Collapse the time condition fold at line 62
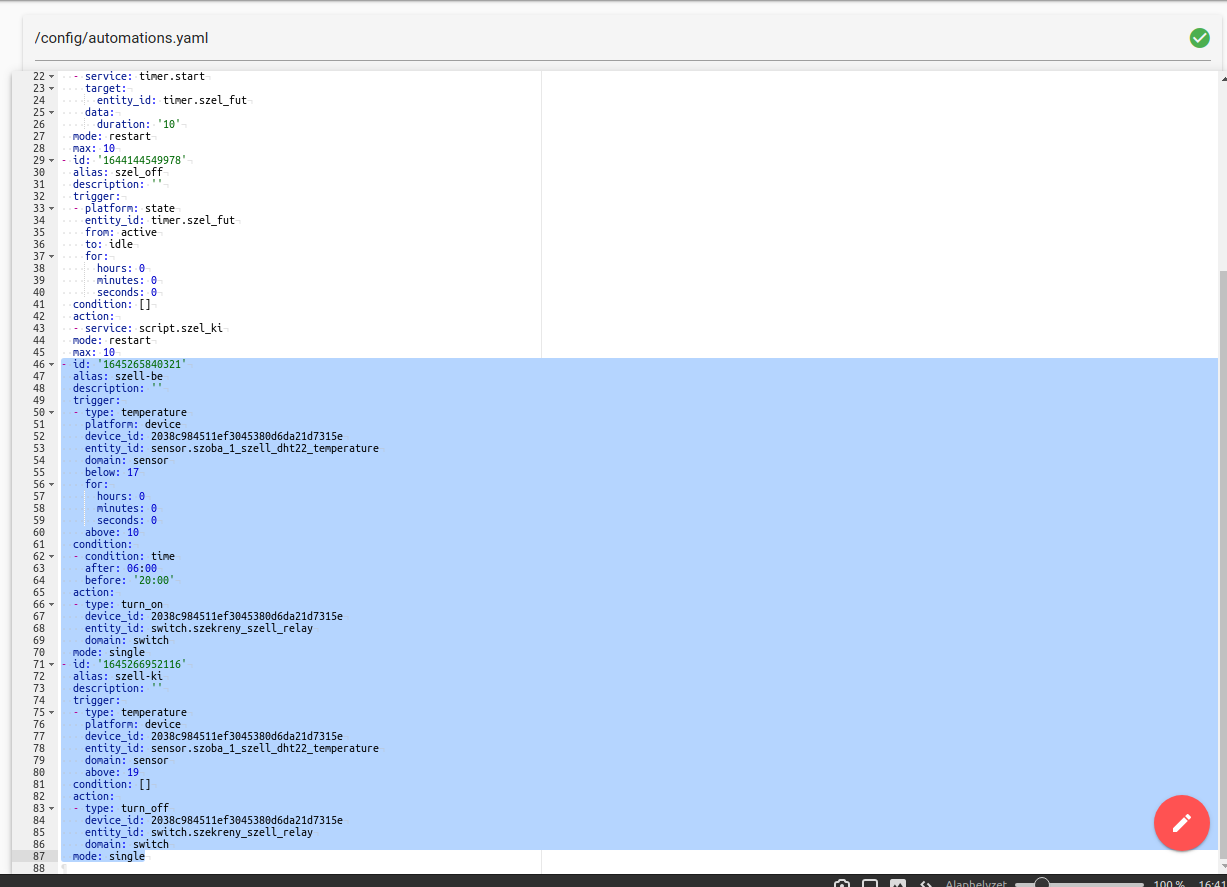The width and height of the screenshot is (1227, 887). pos(53,556)
